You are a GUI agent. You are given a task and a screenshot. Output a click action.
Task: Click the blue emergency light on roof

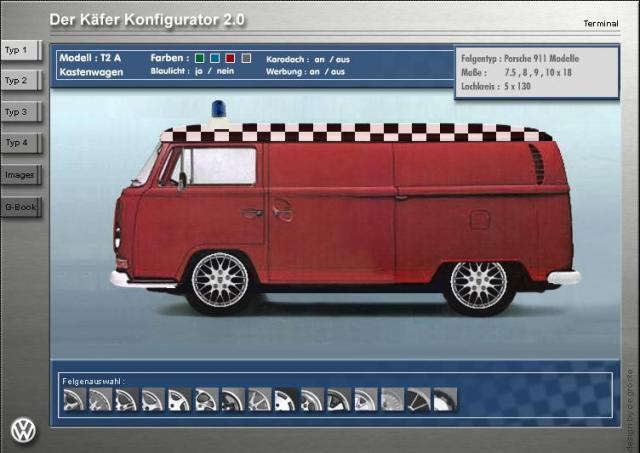tap(219, 109)
